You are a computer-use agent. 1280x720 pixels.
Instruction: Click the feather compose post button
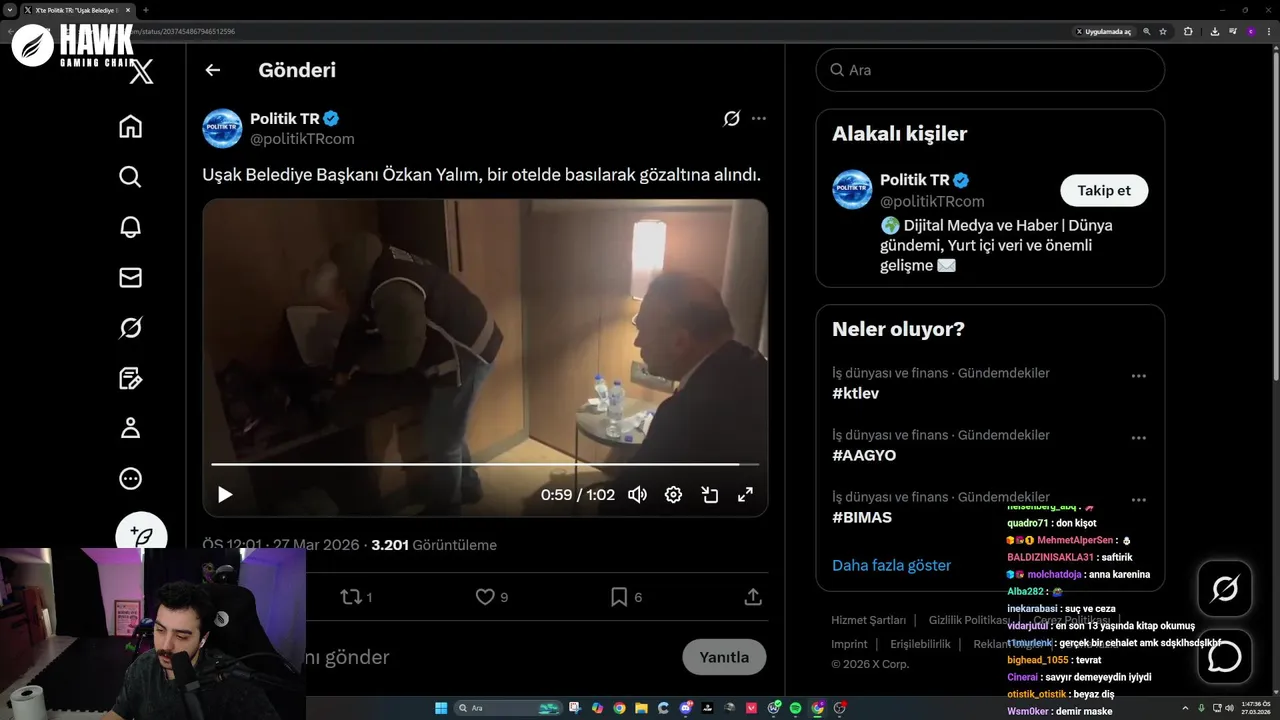[x=141, y=536]
